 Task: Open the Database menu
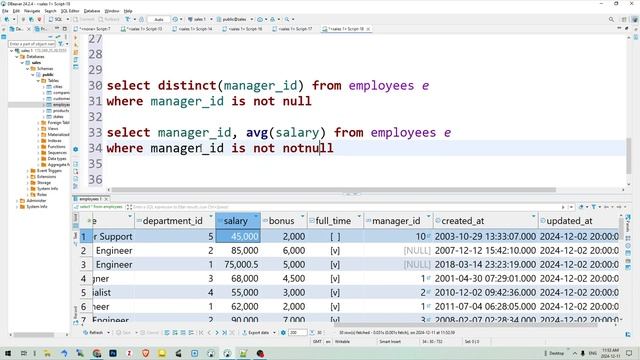pos(92,11)
